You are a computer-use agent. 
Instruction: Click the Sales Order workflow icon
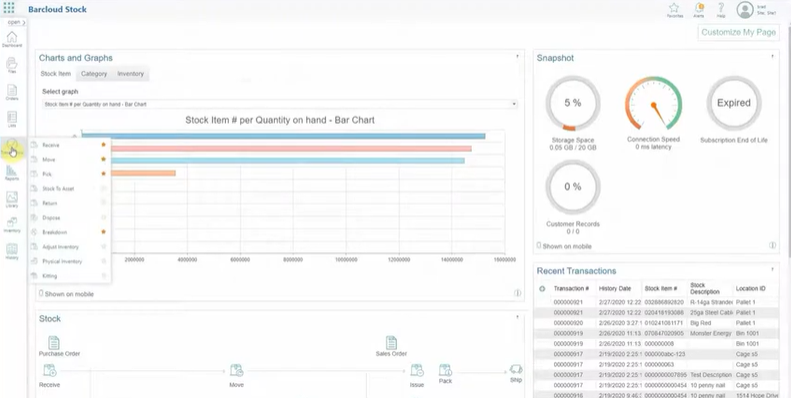(391, 343)
